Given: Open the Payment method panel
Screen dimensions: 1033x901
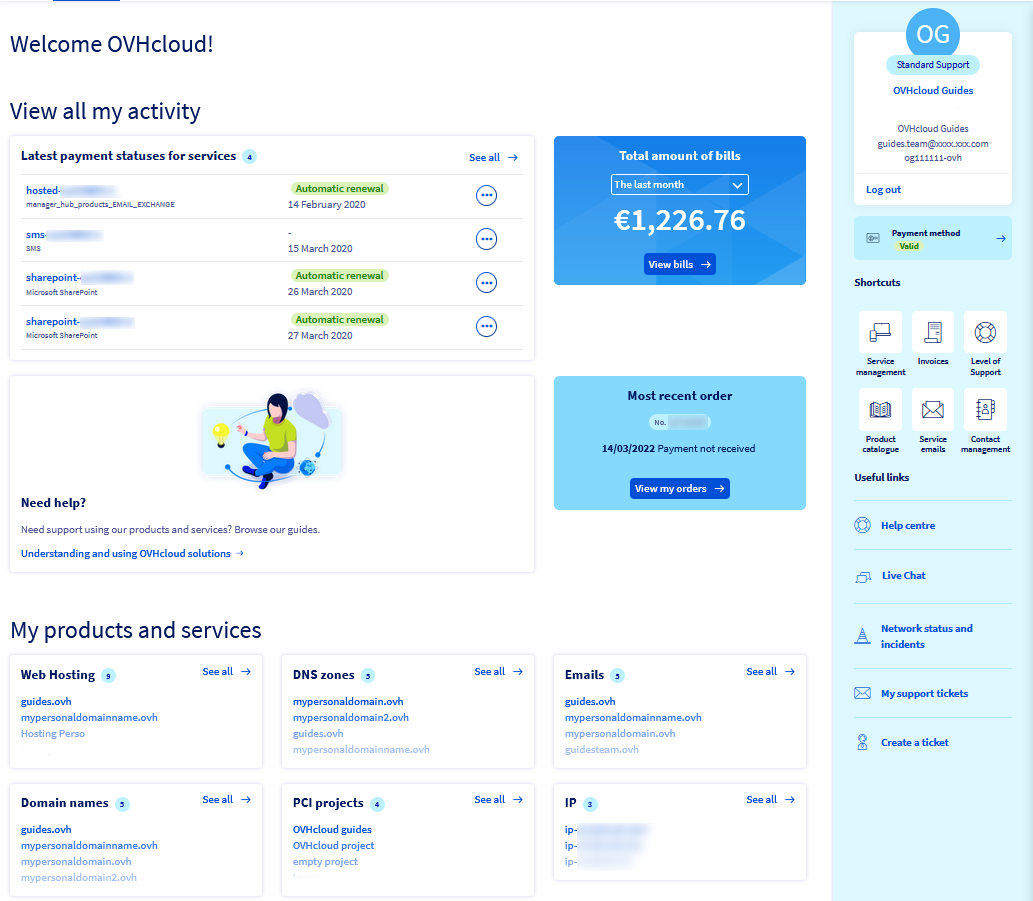Looking at the screenshot, I should 932,237.
